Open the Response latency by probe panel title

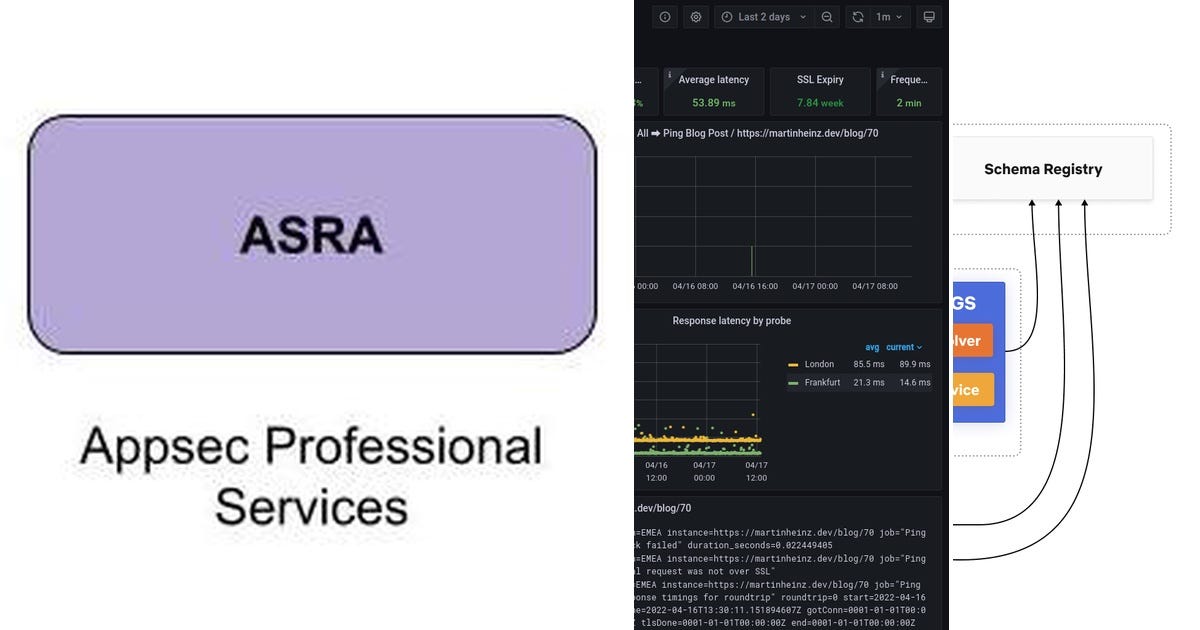coord(732,321)
